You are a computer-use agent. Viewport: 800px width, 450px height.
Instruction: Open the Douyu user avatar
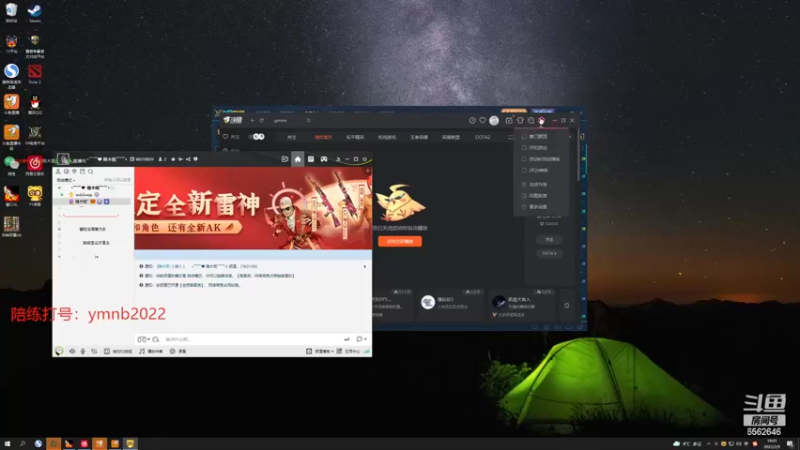point(494,120)
